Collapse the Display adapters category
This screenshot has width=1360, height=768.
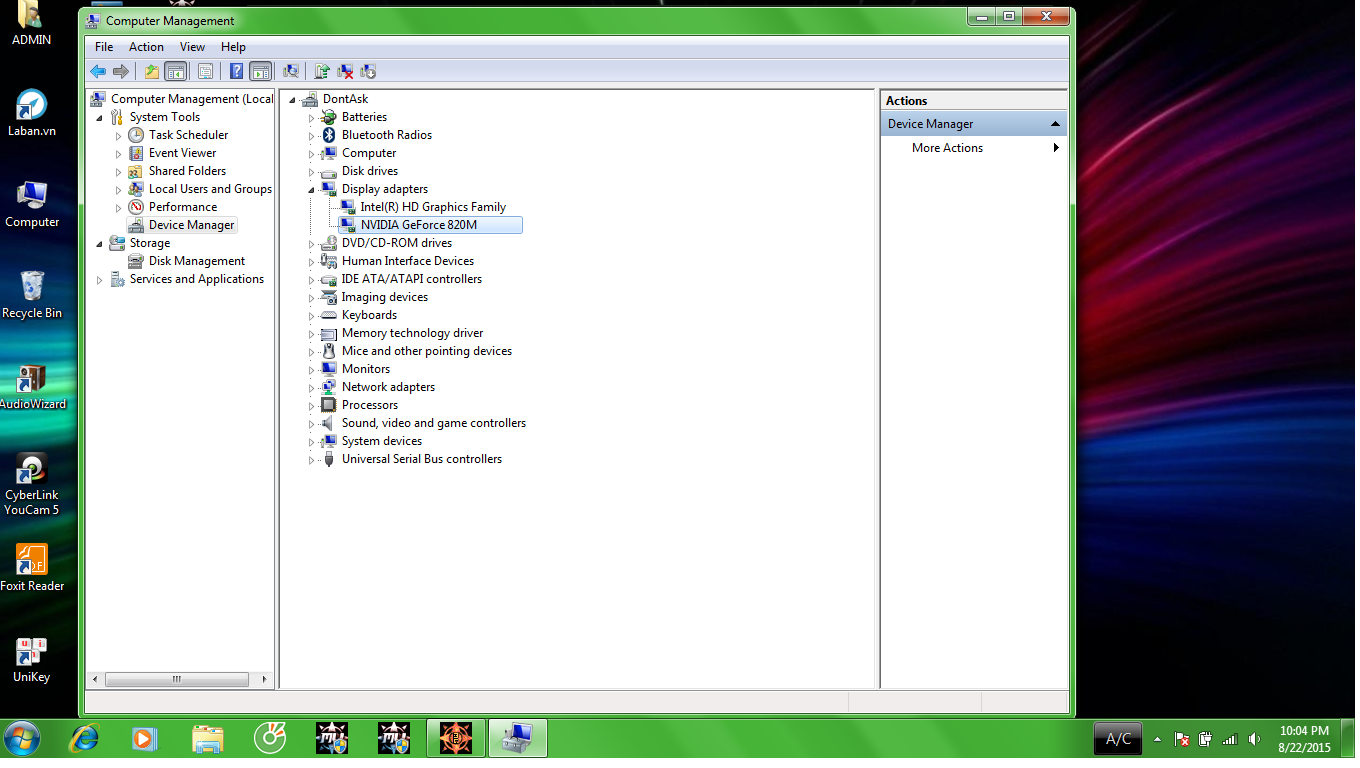(x=311, y=189)
